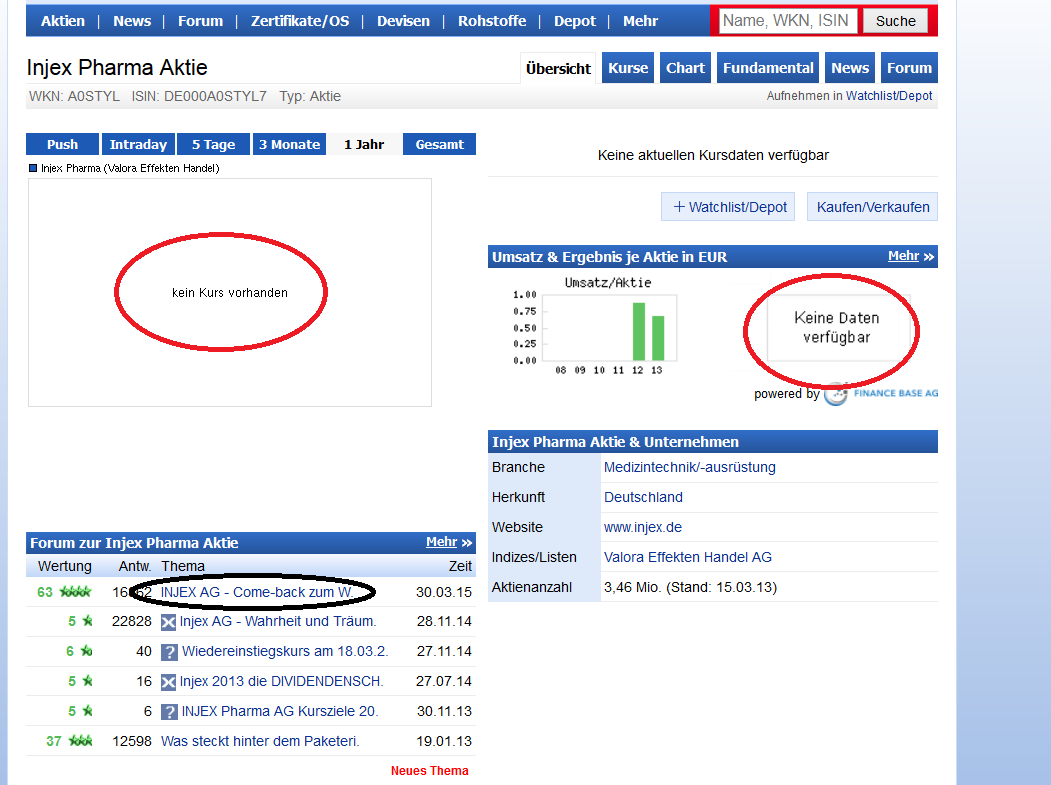Image resolution: width=1051 pixels, height=785 pixels.
Task: Open the Aktien menu in the top navigation
Action: tap(63, 21)
